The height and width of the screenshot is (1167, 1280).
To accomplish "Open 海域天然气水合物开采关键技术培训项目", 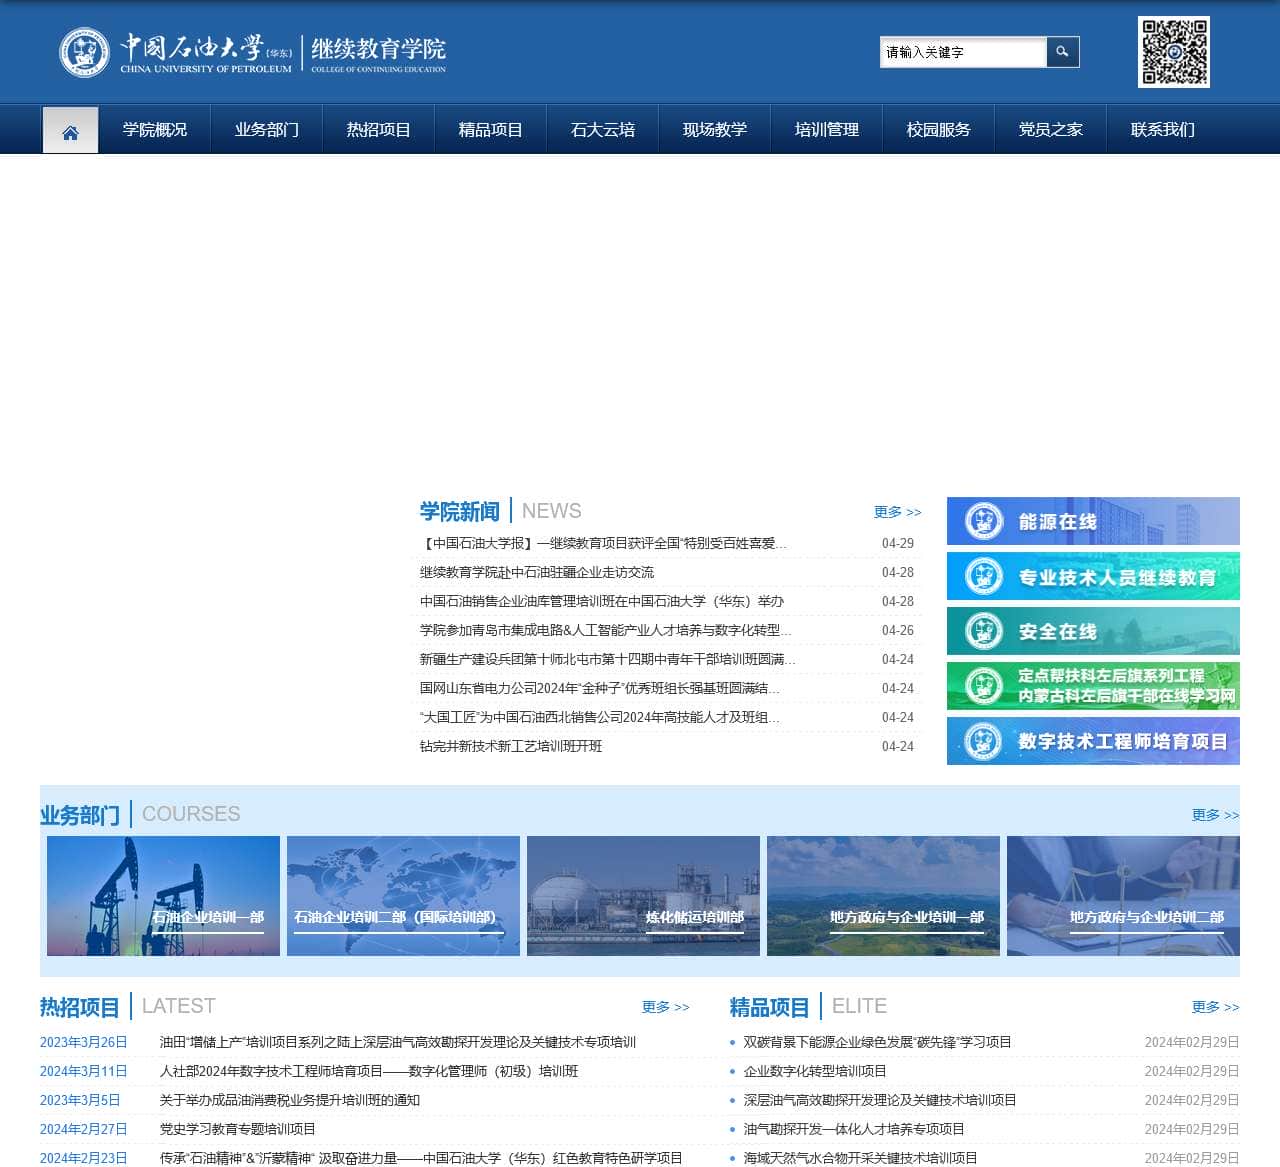I will click(861, 1158).
